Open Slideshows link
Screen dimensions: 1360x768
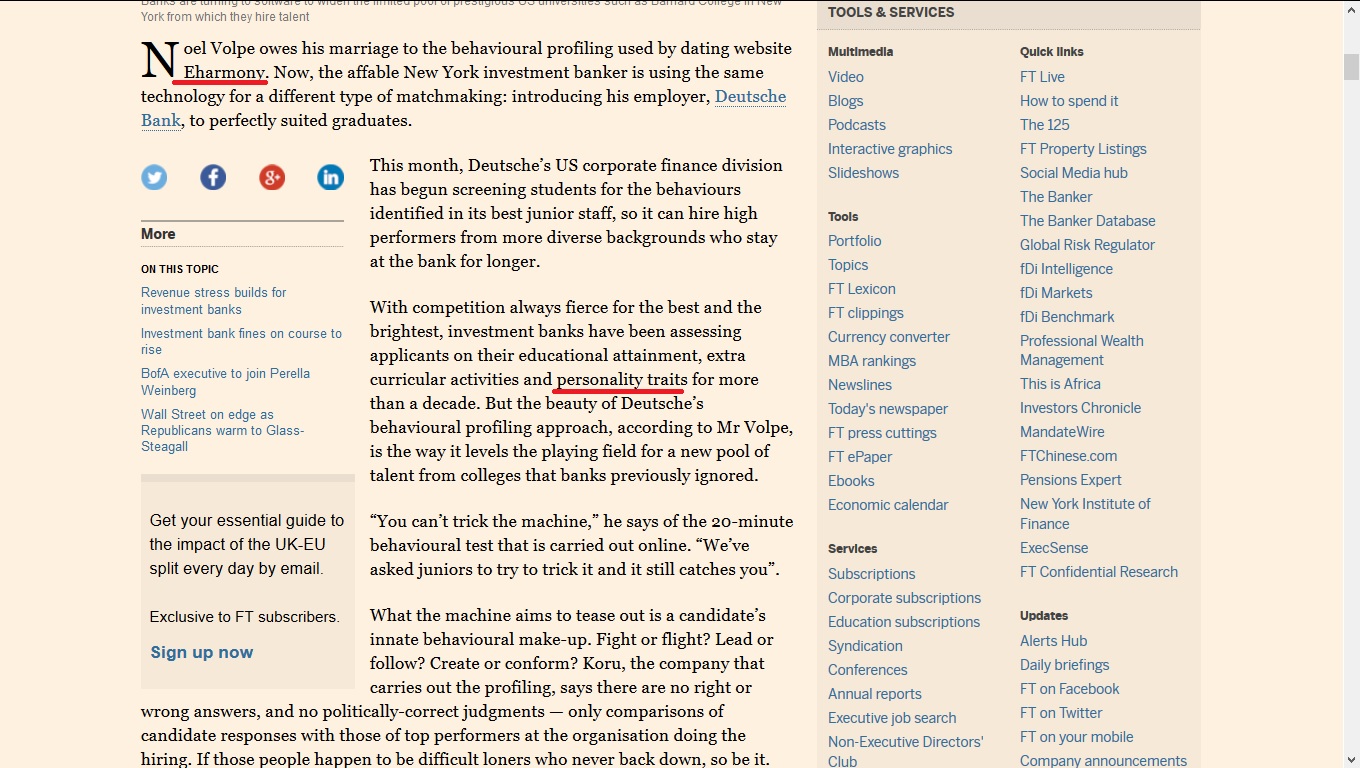pyautogui.click(x=863, y=173)
